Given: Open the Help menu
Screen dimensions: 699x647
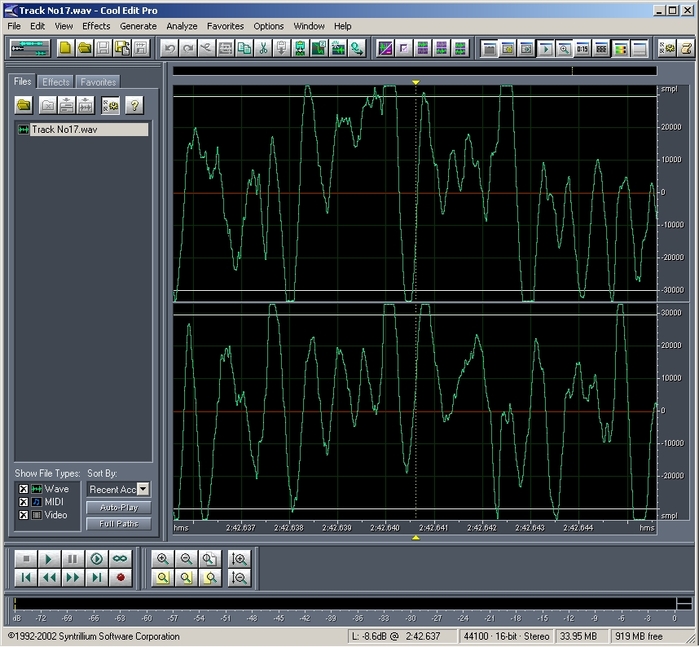Looking at the screenshot, I should click(x=343, y=26).
